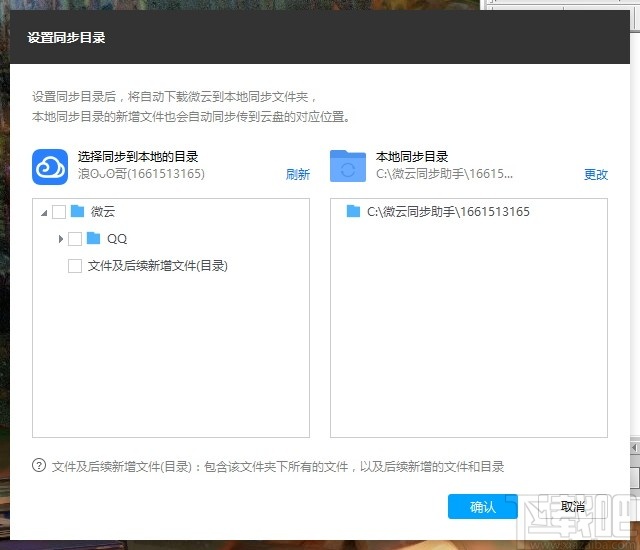Expand the QQ folder node
The image size is (640, 550).
61,239
